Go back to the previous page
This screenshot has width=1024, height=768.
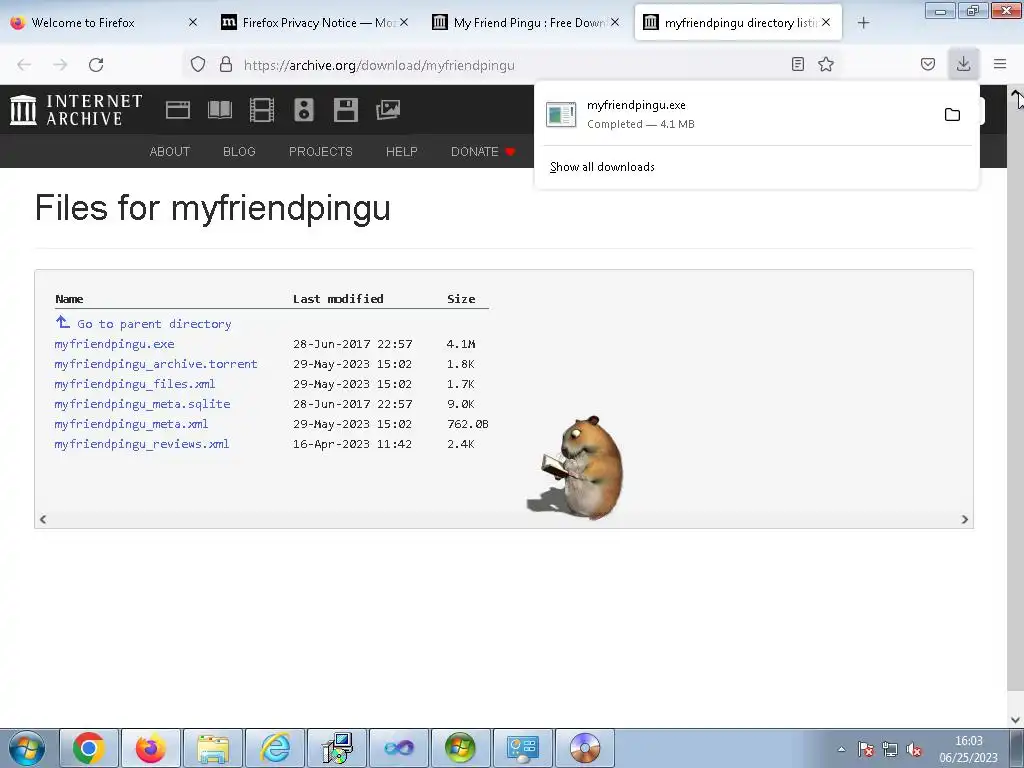coord(24,64)
